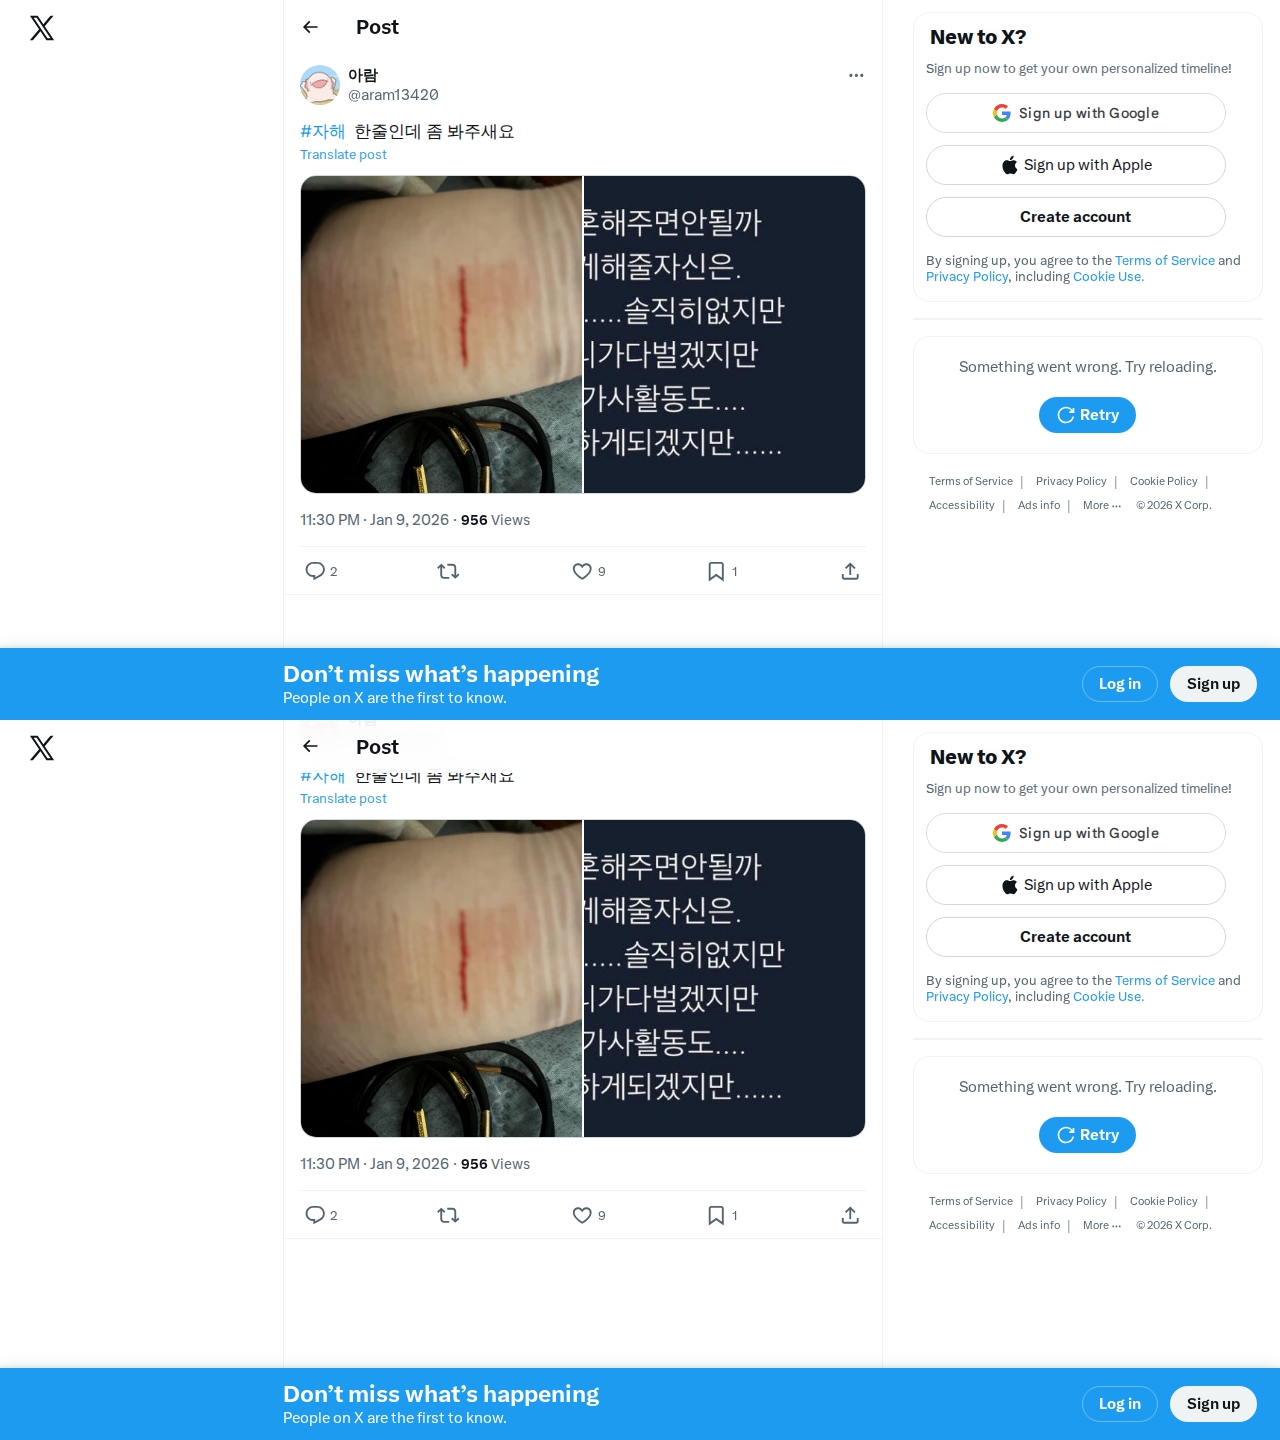The image size is (1280, 1440).
Task: Open the three-dot more menu on the post
Action: pyautogui.click(x=856, y=75)
